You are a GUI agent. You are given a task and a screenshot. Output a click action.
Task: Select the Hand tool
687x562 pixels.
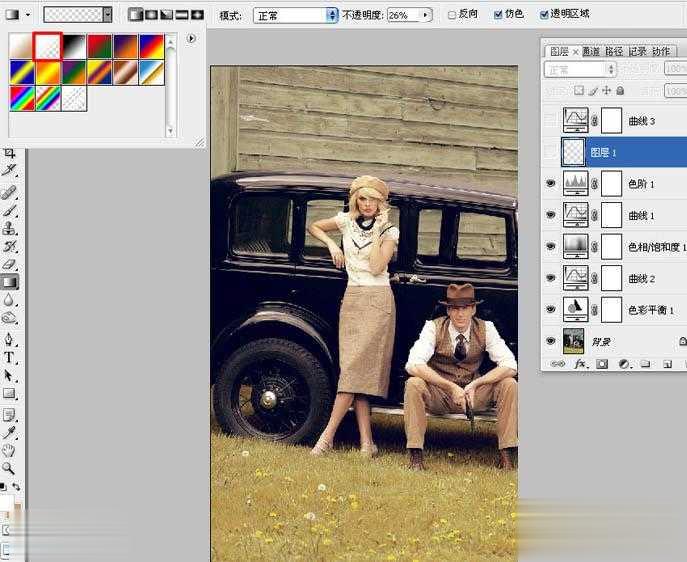point(10,450)
